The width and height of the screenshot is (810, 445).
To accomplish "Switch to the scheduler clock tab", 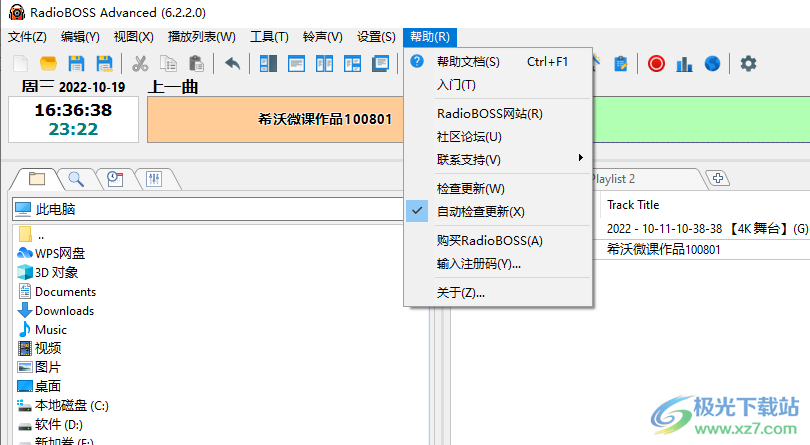I will click(x=115, y=179).
